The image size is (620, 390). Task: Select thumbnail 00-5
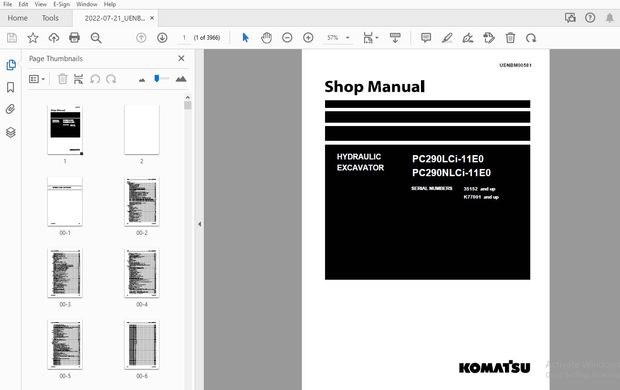click(65, 345)
